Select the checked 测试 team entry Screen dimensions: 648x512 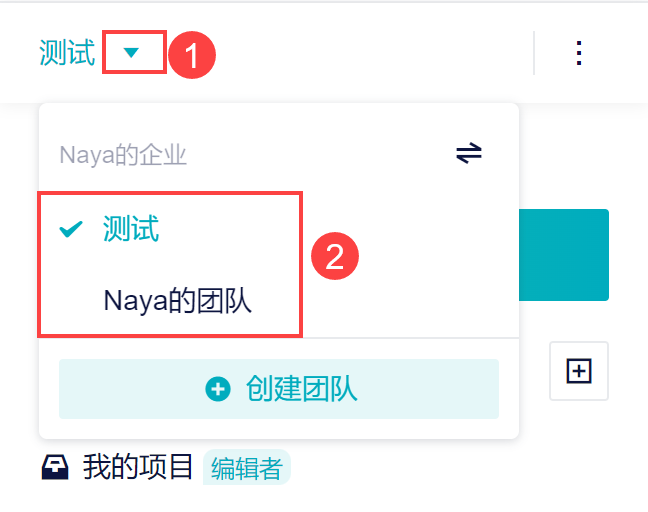click(131, 230)
